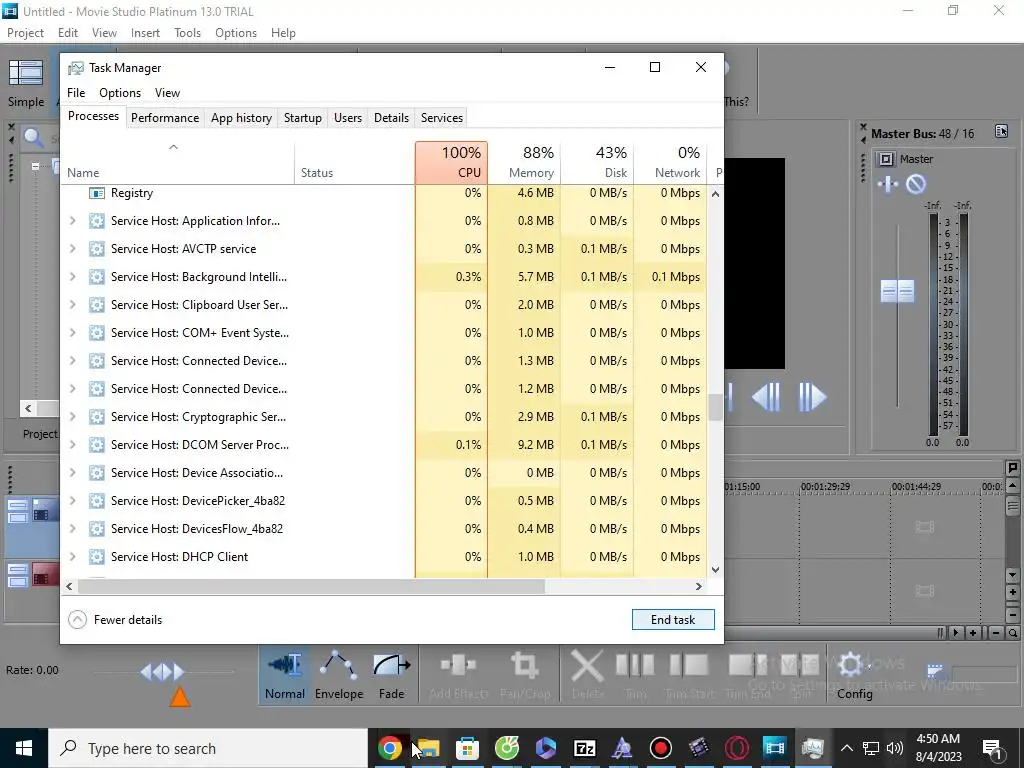1024x768 pixels.
Task: Expand Service Host: Application Information row
Action: click(72, 221)
